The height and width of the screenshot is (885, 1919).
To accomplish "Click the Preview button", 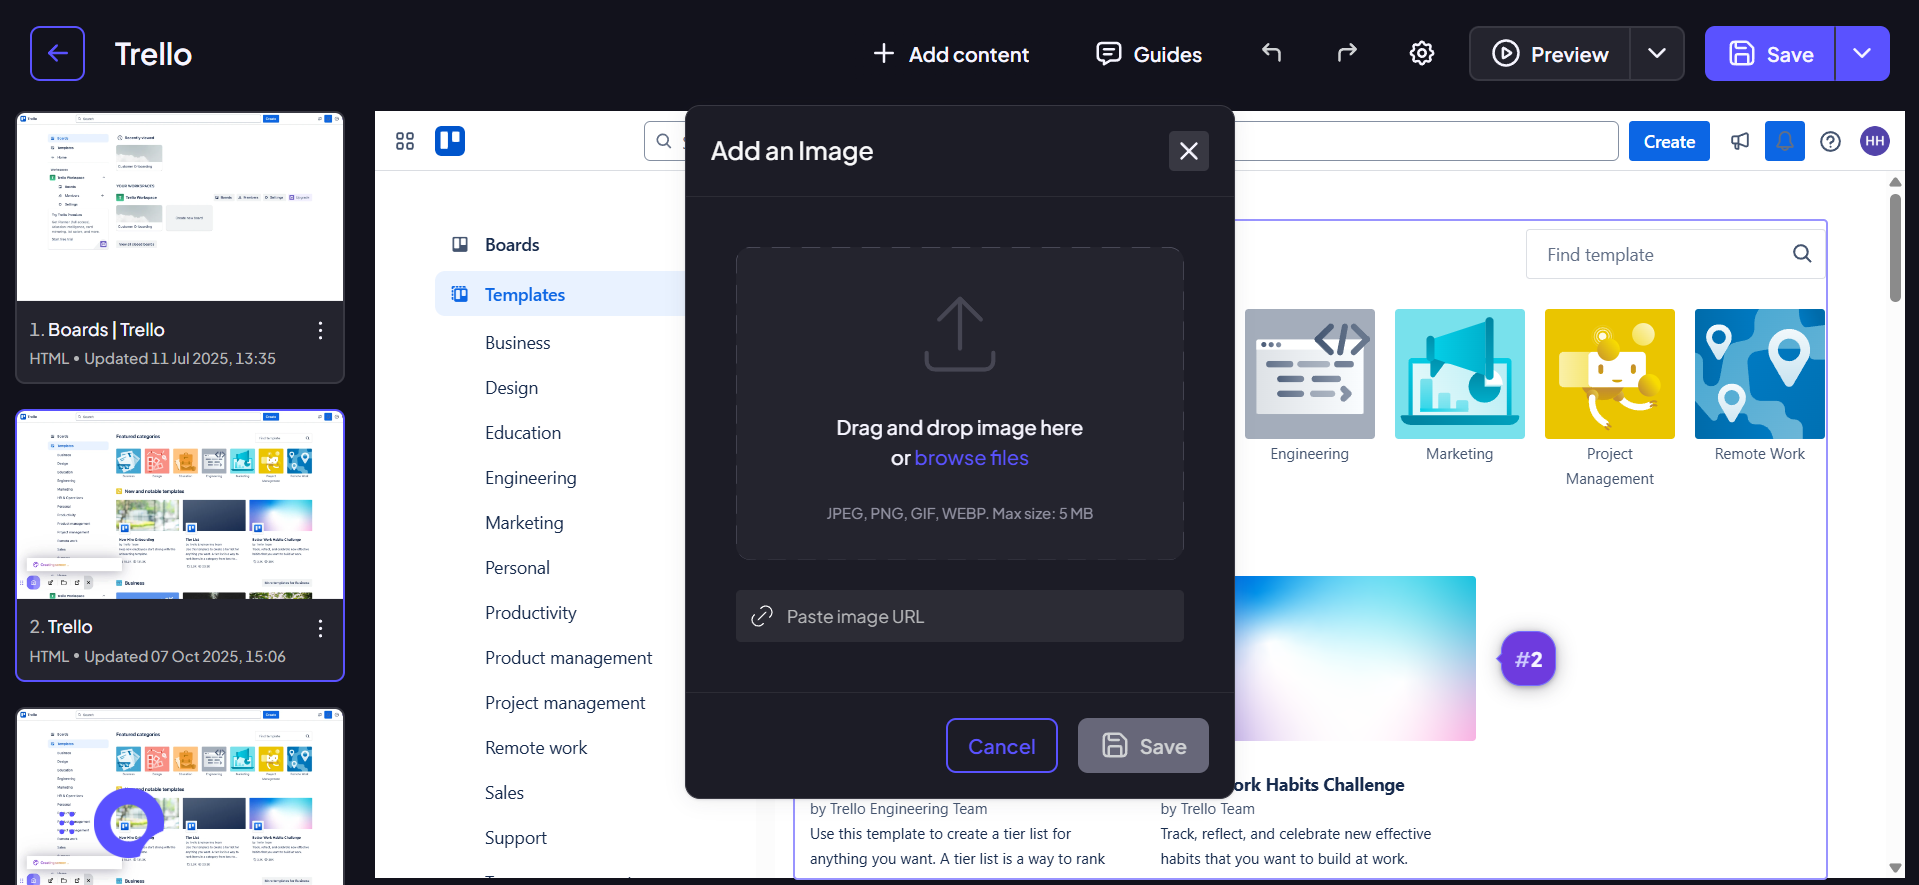I will [1550, 54].
